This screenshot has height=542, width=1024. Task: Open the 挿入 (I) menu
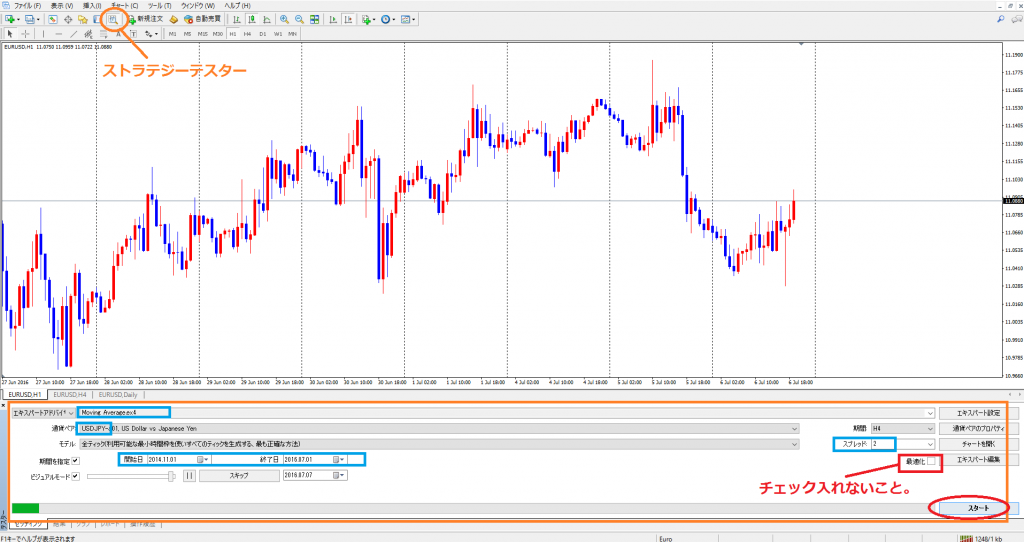(92, 5)
